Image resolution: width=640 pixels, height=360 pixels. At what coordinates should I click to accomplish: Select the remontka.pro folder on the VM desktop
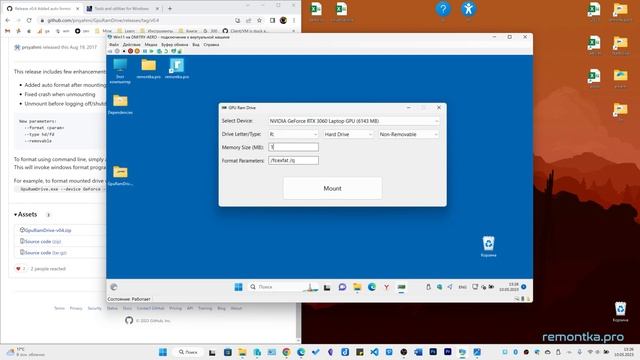(x=149, y=69)
